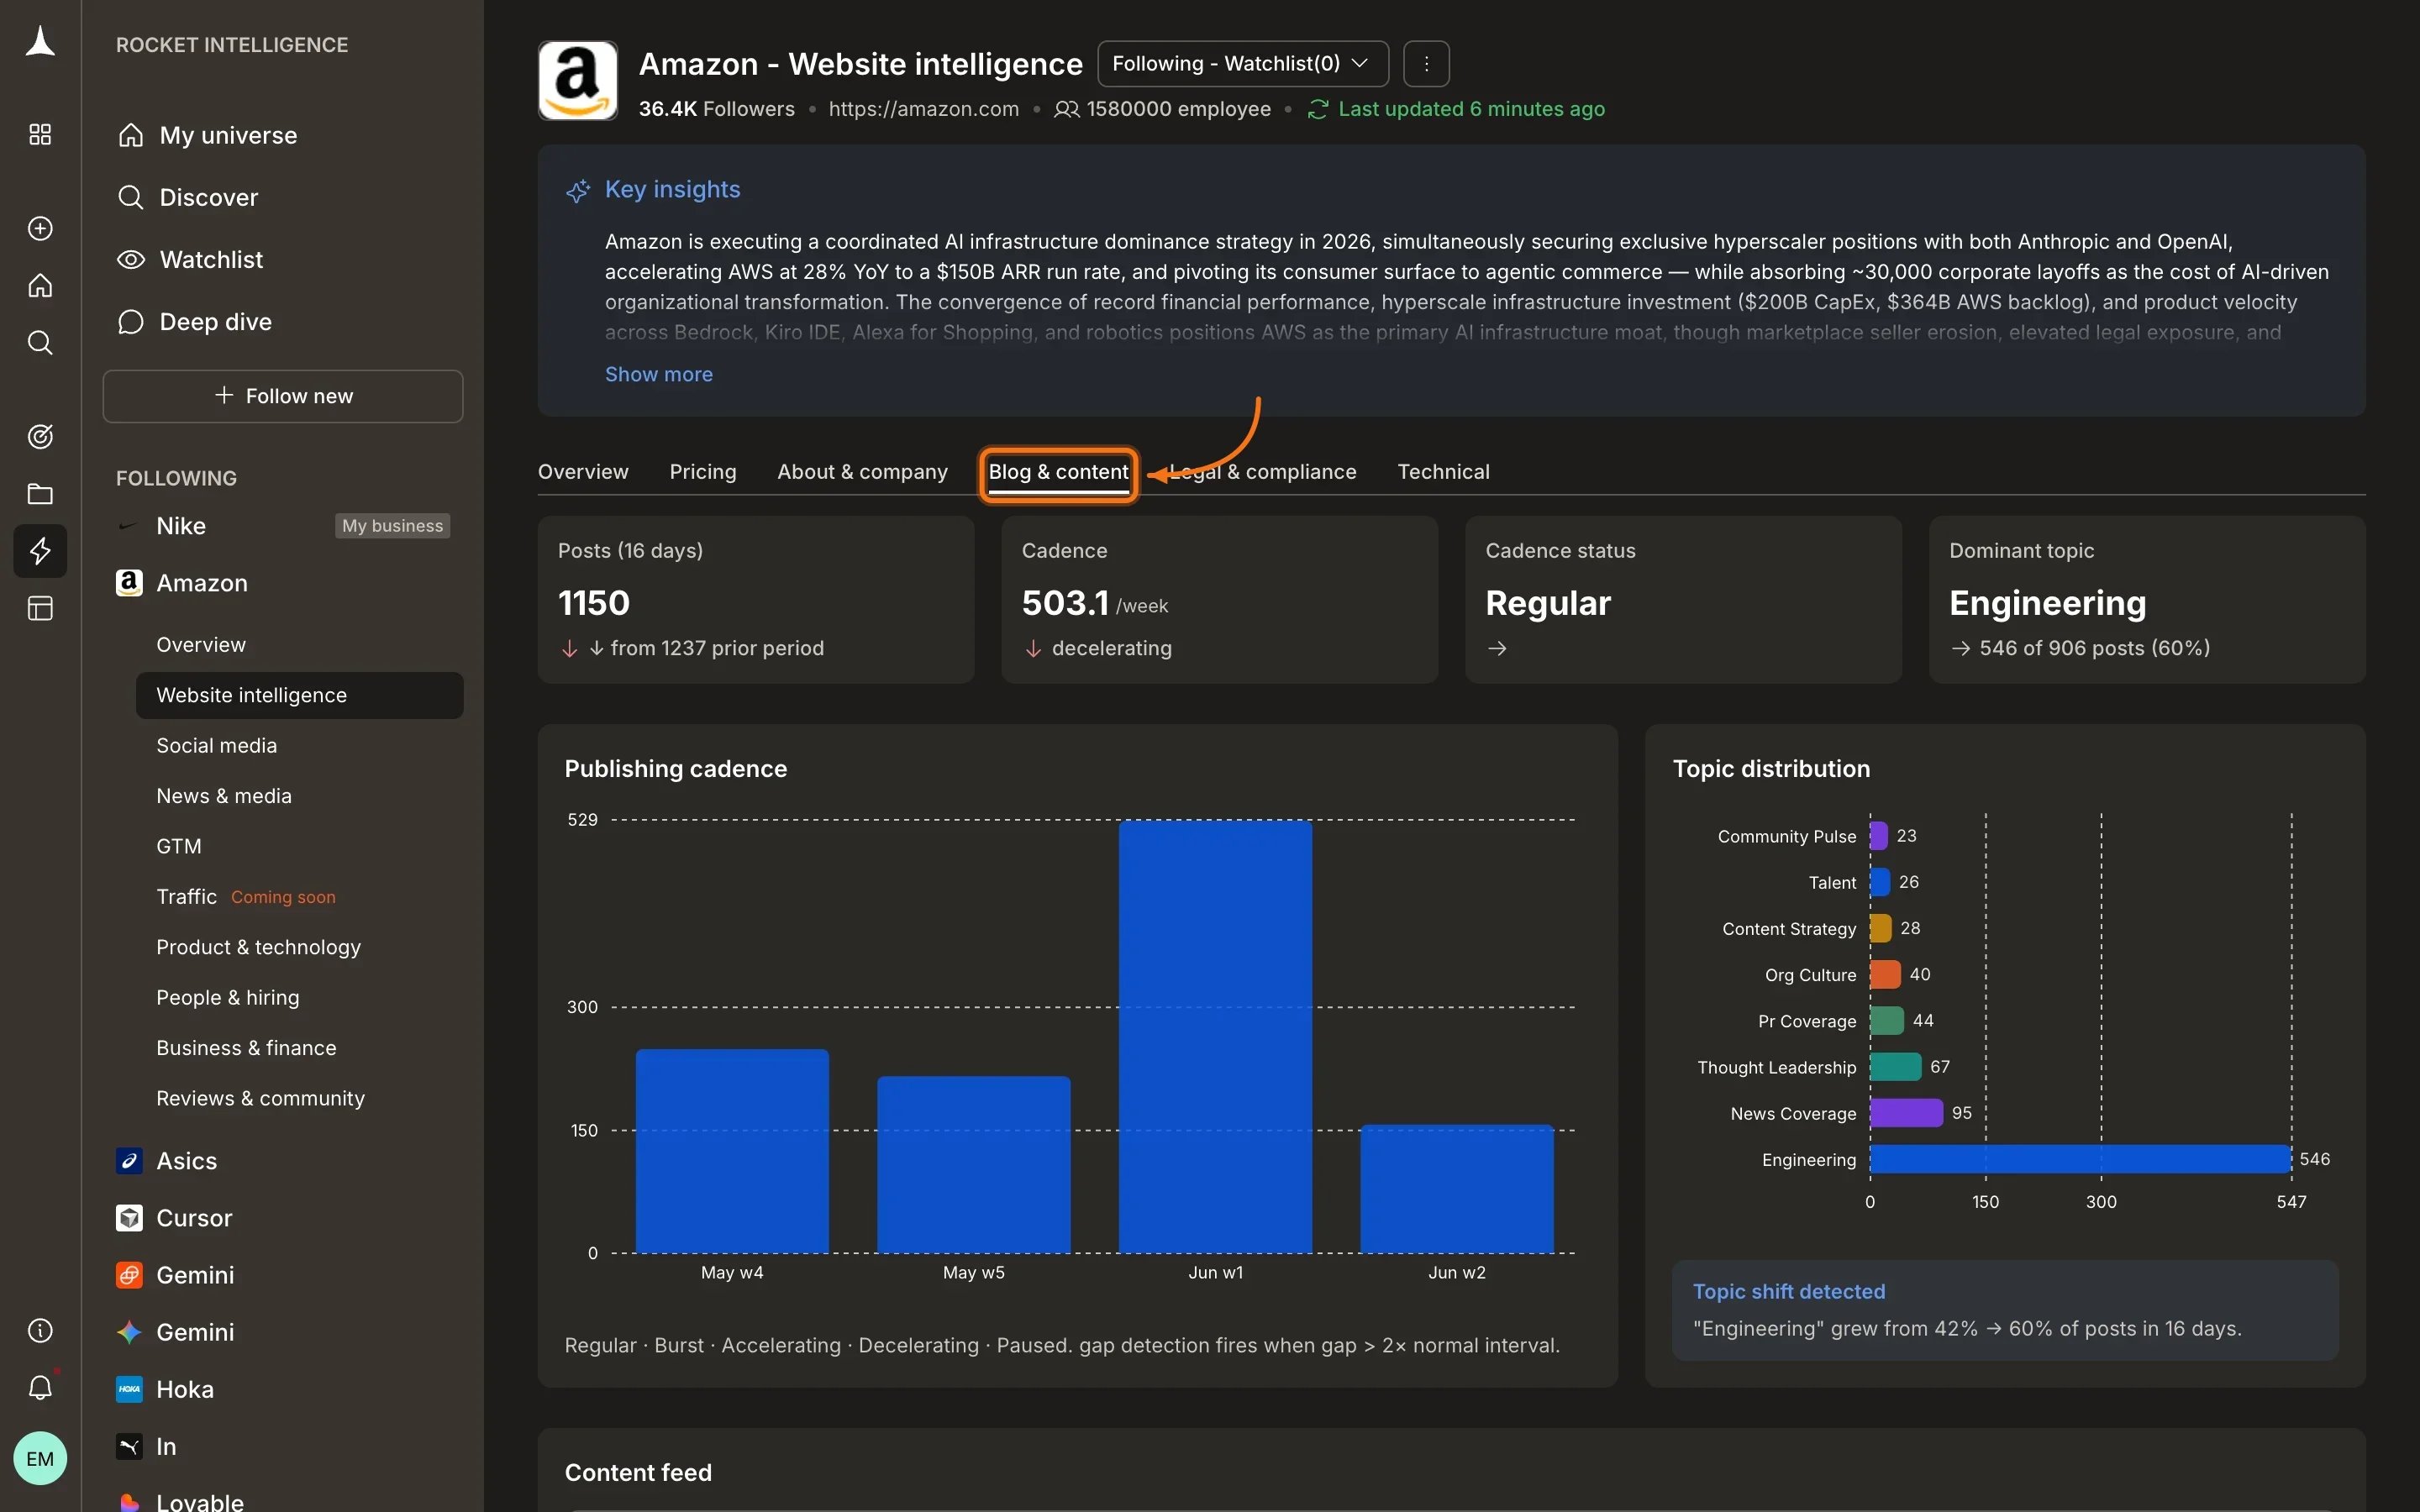This screenshot has width=2420, height=1512.
Task: Click the refresh icon beside Last updated
Action: coord(1318,109)
